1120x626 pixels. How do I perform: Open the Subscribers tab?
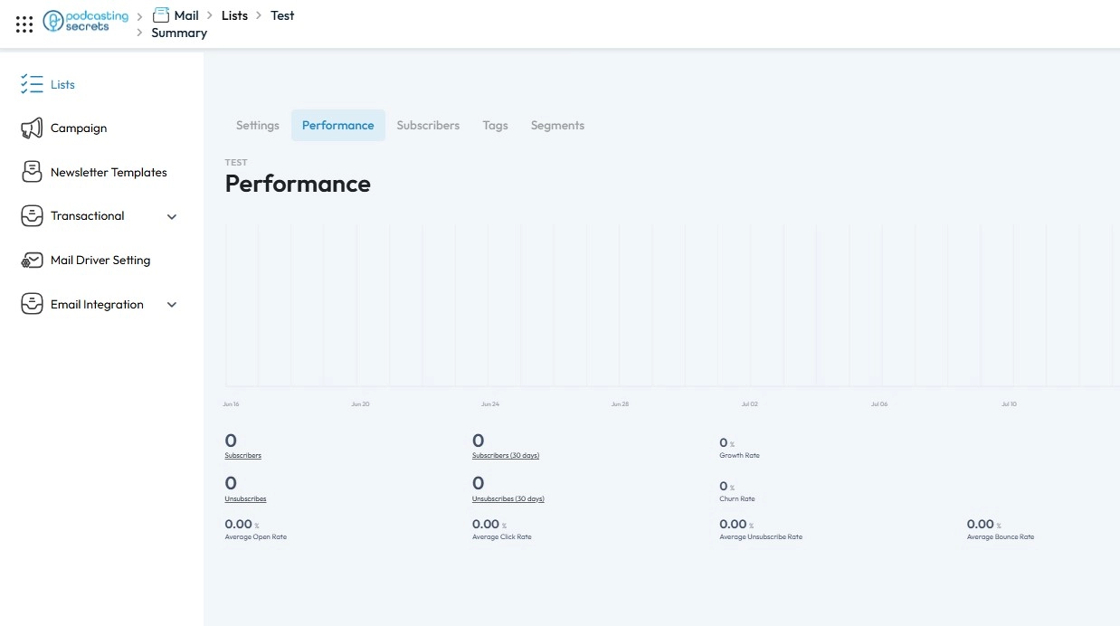(428, 125)
